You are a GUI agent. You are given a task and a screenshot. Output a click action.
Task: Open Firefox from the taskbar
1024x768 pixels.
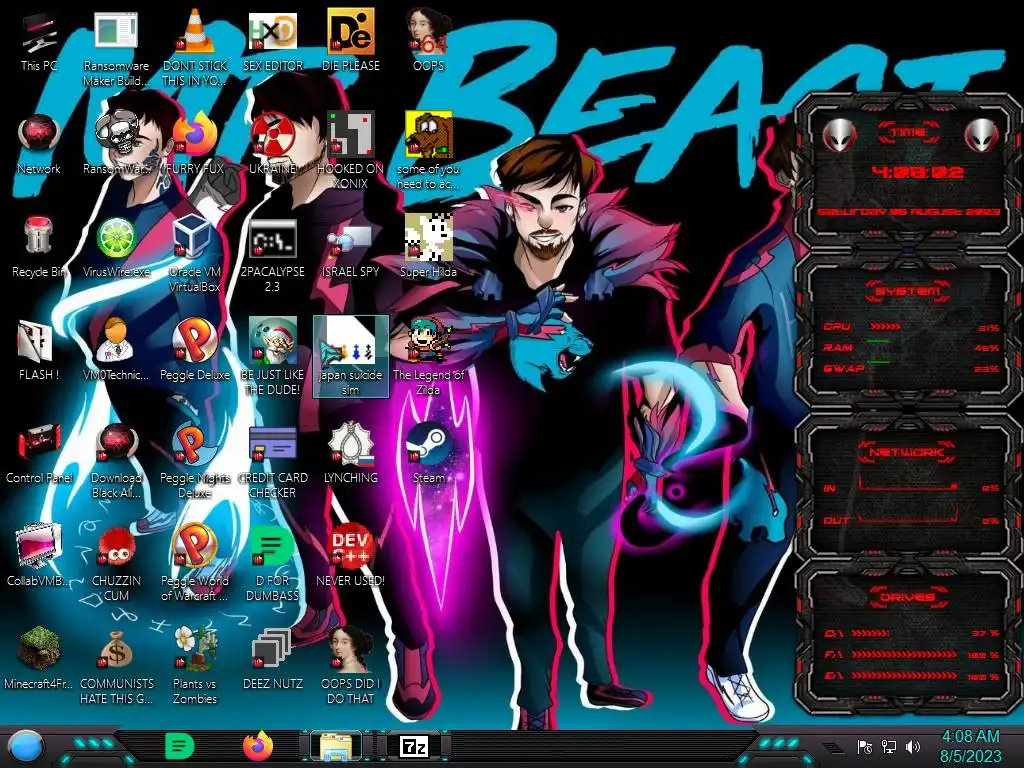point(258,746)
